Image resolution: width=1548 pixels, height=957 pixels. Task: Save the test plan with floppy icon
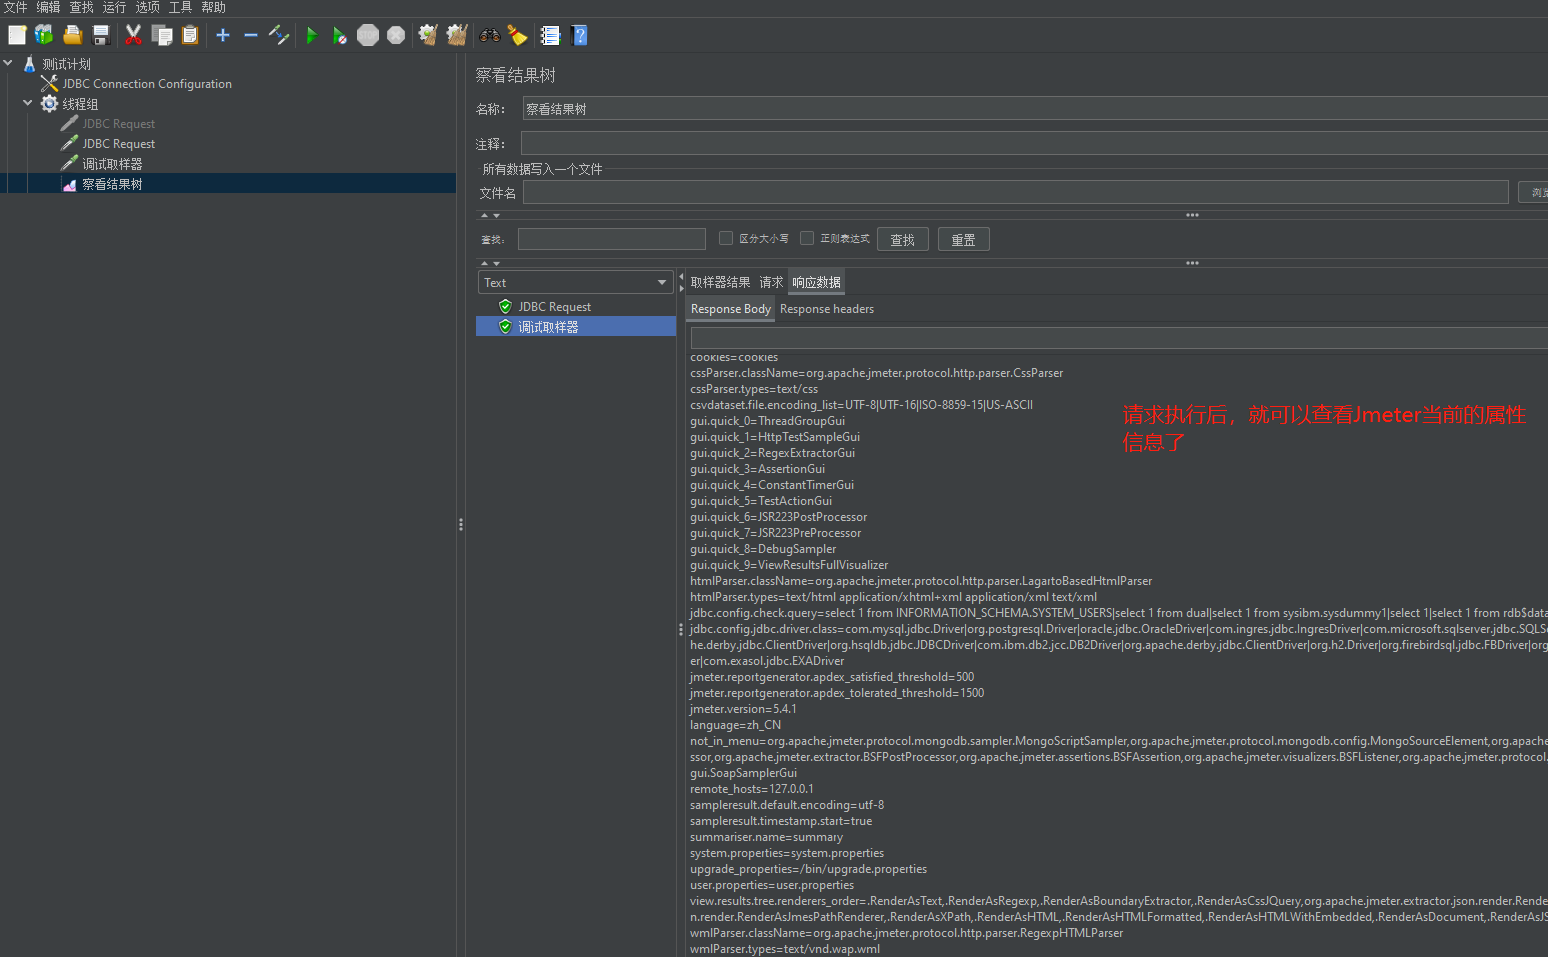pos(100,35)
